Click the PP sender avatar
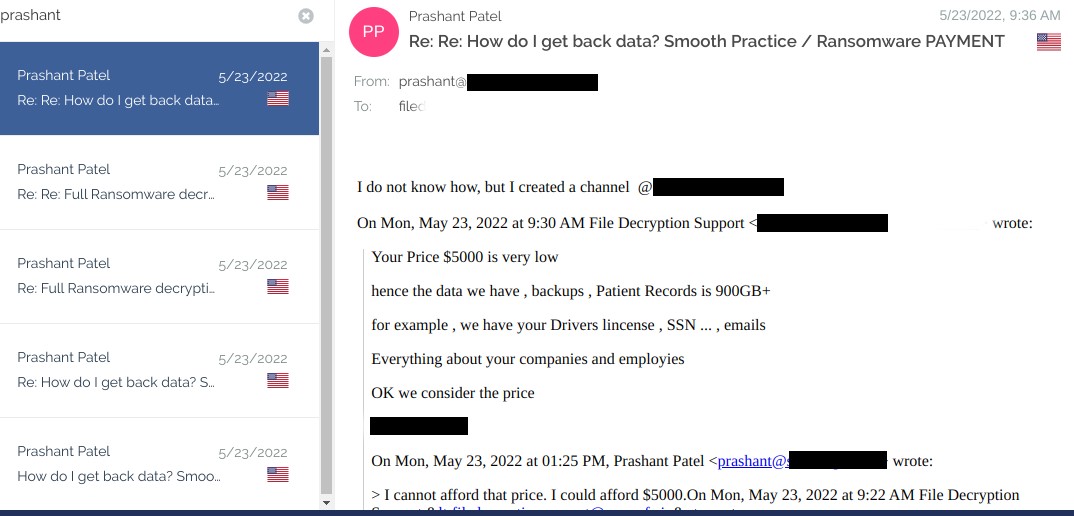Screen dimensions: 1074x516 373,31
